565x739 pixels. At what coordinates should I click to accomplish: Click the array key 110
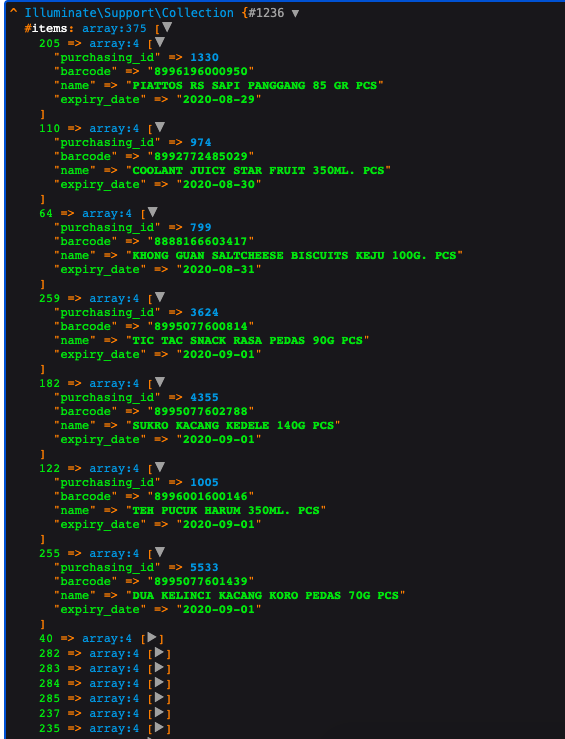tap(49, 128)
